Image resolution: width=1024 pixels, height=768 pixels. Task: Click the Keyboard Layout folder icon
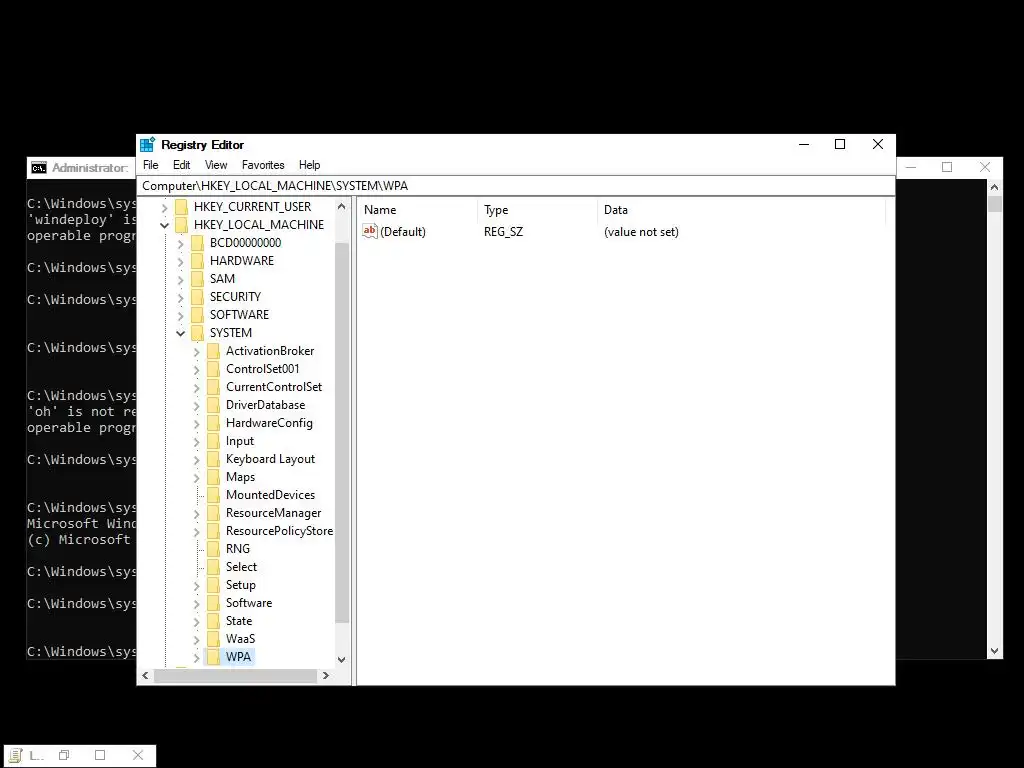(x=214, y=459)
